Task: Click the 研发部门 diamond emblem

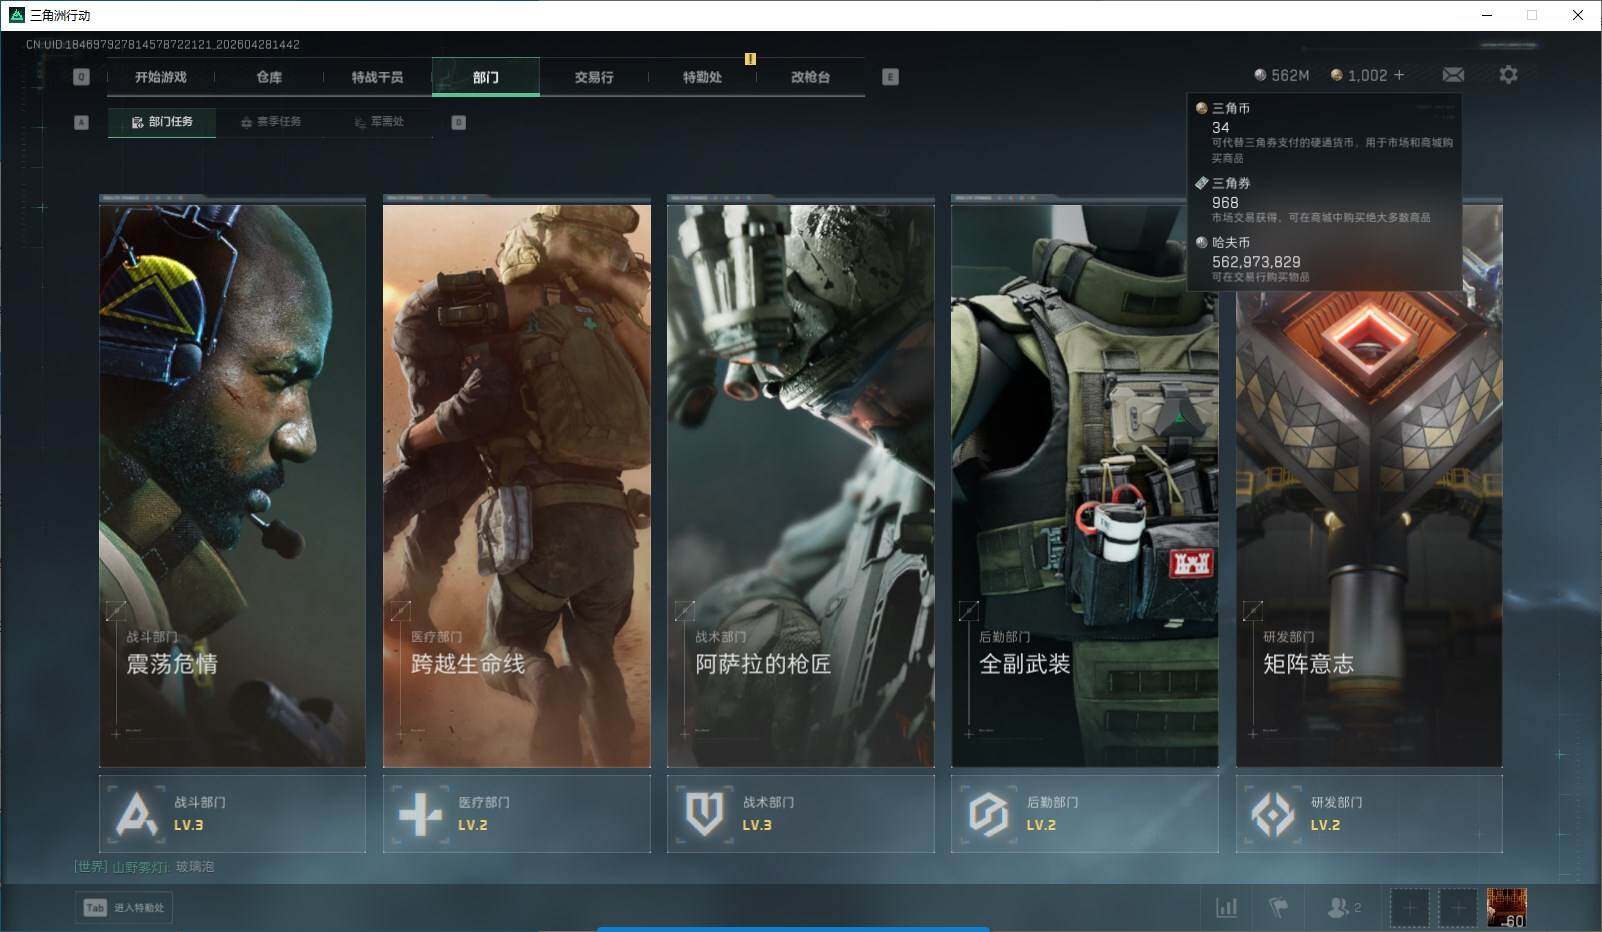Action: (1273, 814)
